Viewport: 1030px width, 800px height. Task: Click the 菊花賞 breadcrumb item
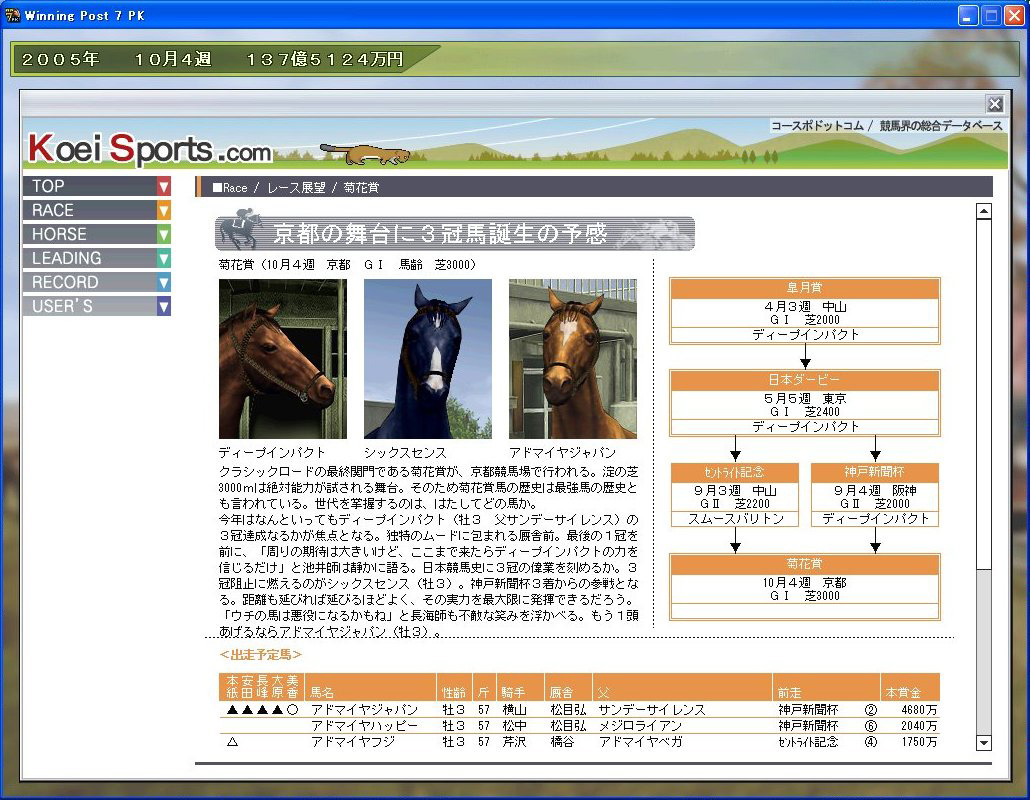coord(361,188)
